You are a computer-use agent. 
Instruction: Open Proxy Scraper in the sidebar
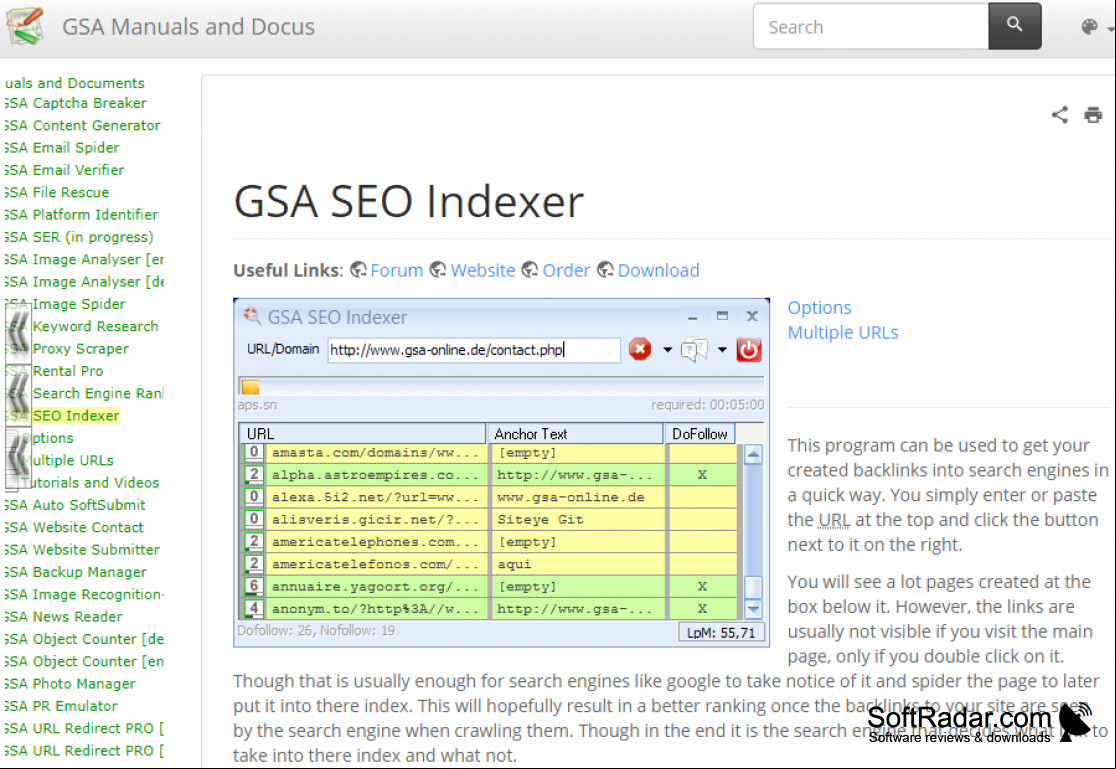pos(80,349)
